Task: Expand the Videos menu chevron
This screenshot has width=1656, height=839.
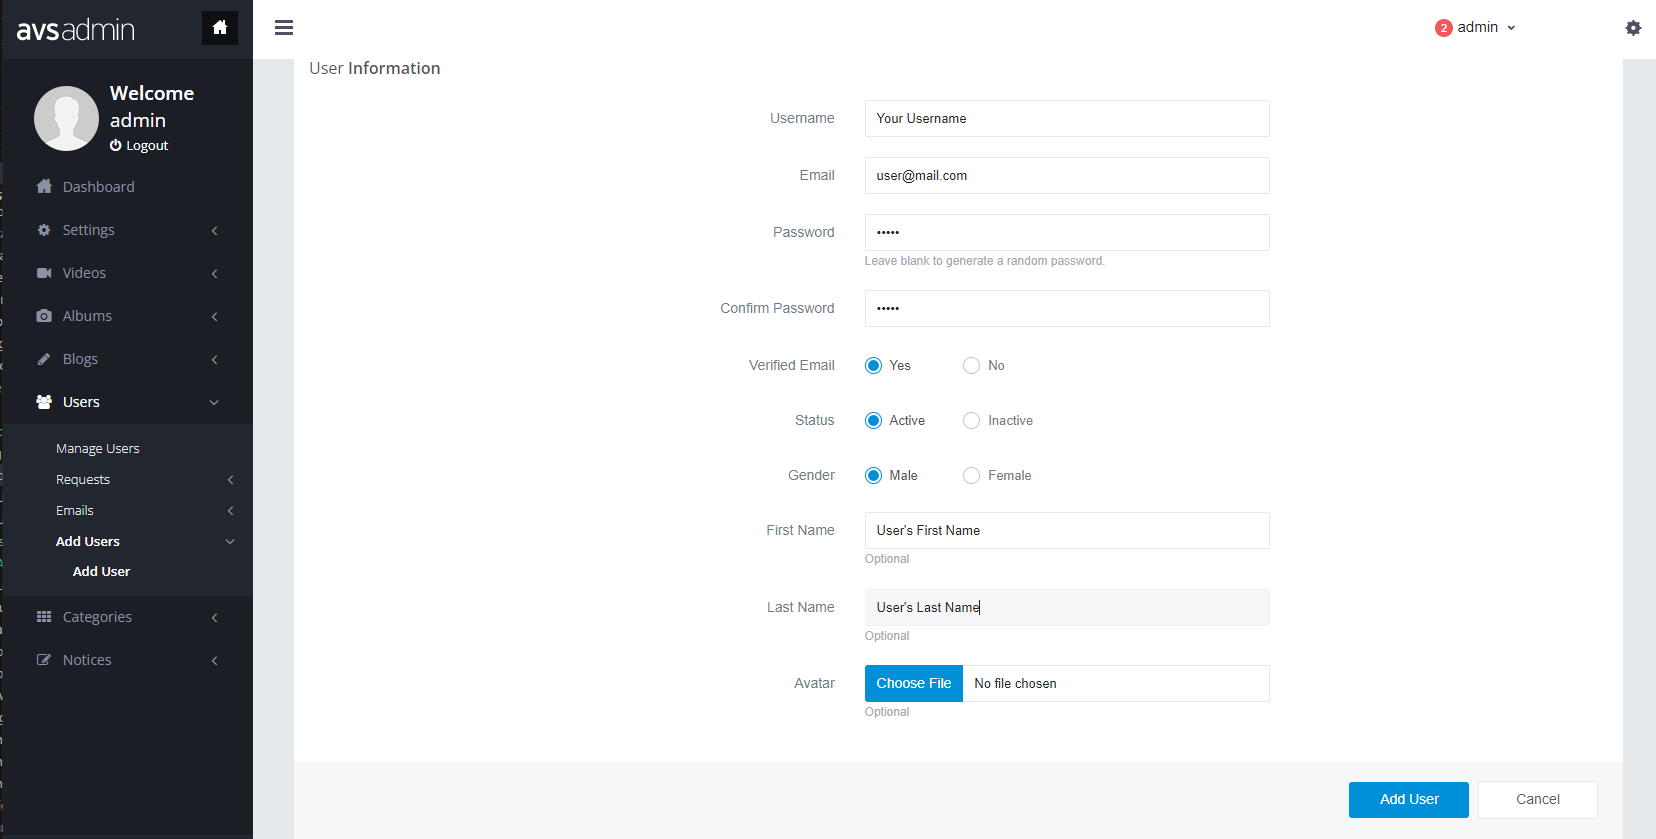Action: click(214, 274)
